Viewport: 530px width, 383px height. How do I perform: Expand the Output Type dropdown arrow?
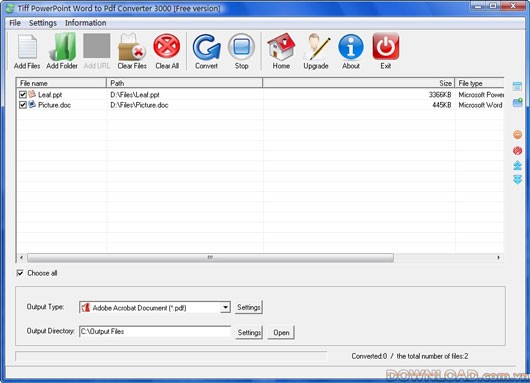coord(225,307)
